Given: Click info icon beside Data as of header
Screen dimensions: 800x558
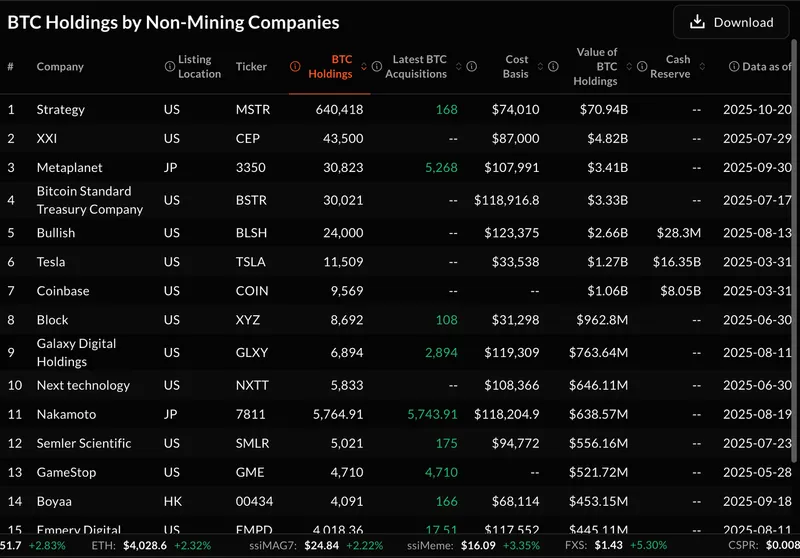Looking at the screenshot, I should click(733, 67).
